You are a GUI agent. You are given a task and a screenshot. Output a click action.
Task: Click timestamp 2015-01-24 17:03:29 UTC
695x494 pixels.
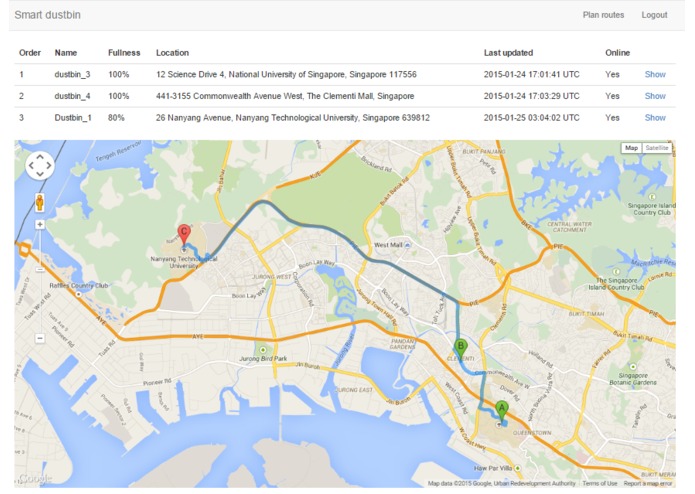[x=531, y=96]
